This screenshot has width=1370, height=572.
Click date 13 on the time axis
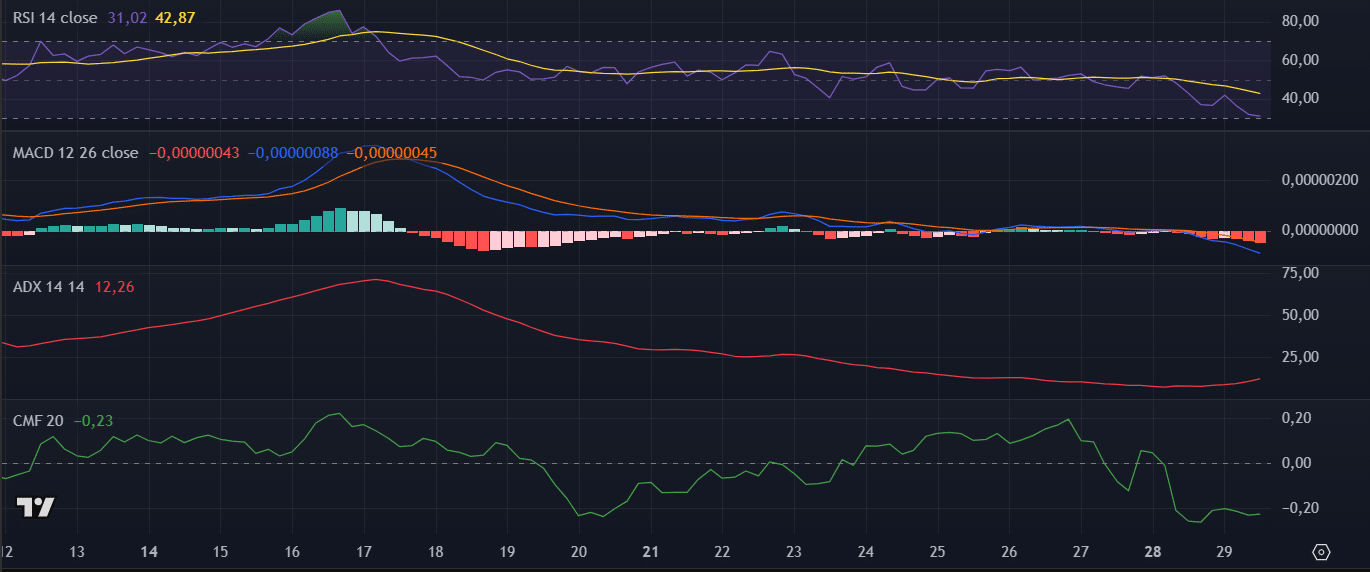[x=77, y=552]
